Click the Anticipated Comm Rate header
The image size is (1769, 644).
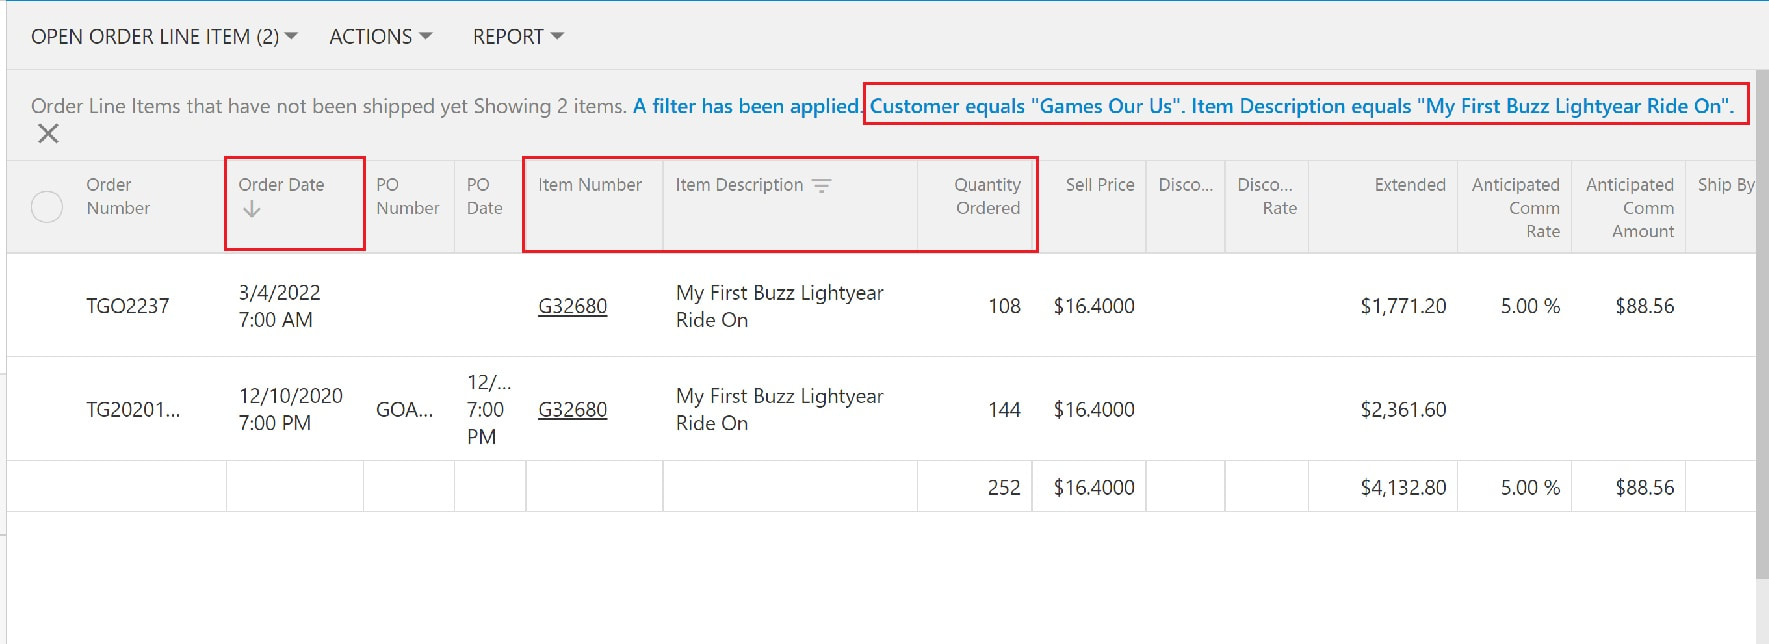1515,208
